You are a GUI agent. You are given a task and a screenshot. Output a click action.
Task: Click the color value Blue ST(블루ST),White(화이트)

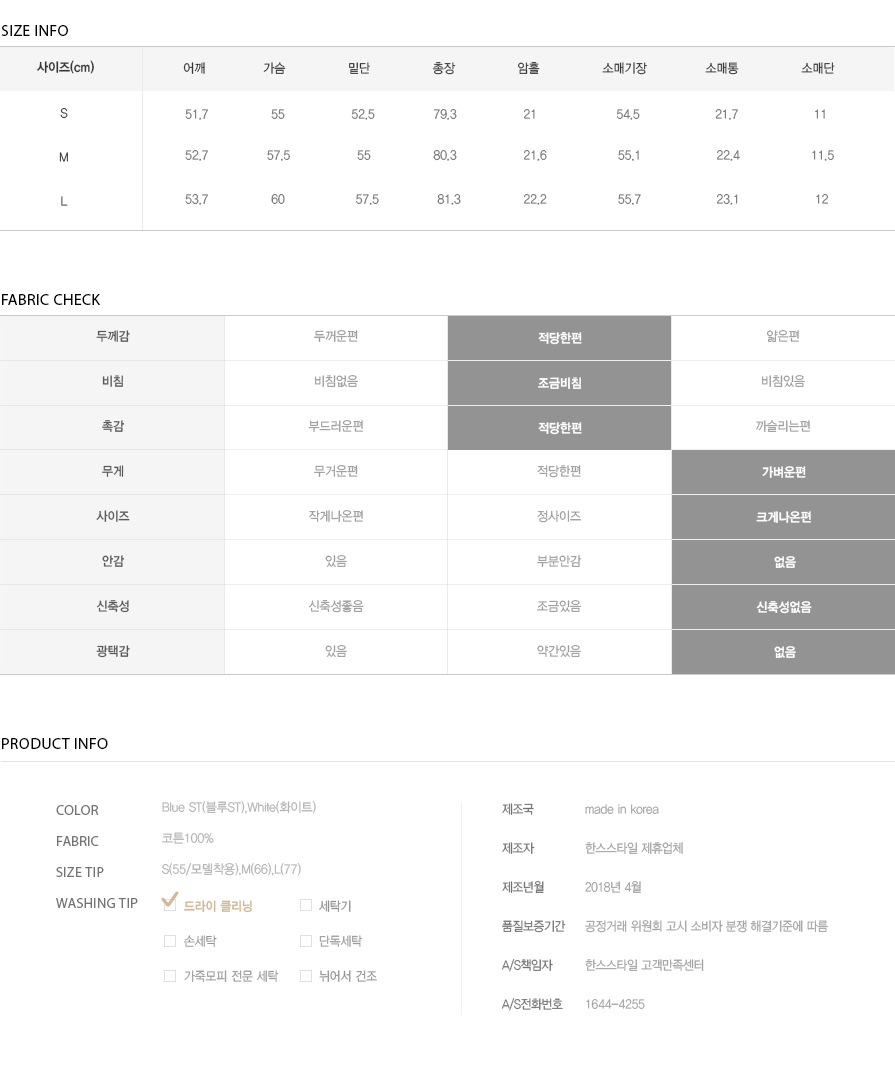coord(239,807)
